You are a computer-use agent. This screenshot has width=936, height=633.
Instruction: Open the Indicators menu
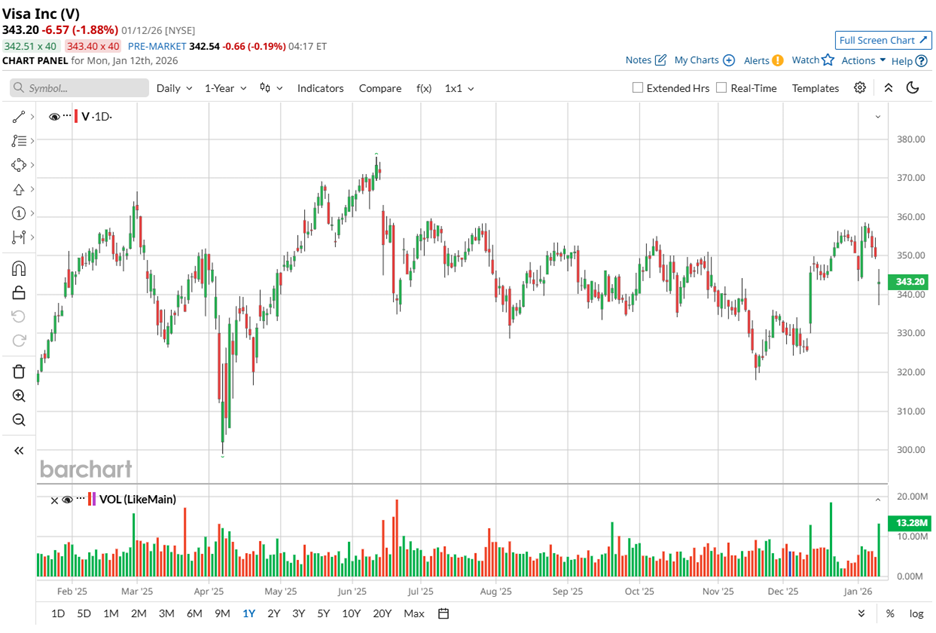click(321, 88)
